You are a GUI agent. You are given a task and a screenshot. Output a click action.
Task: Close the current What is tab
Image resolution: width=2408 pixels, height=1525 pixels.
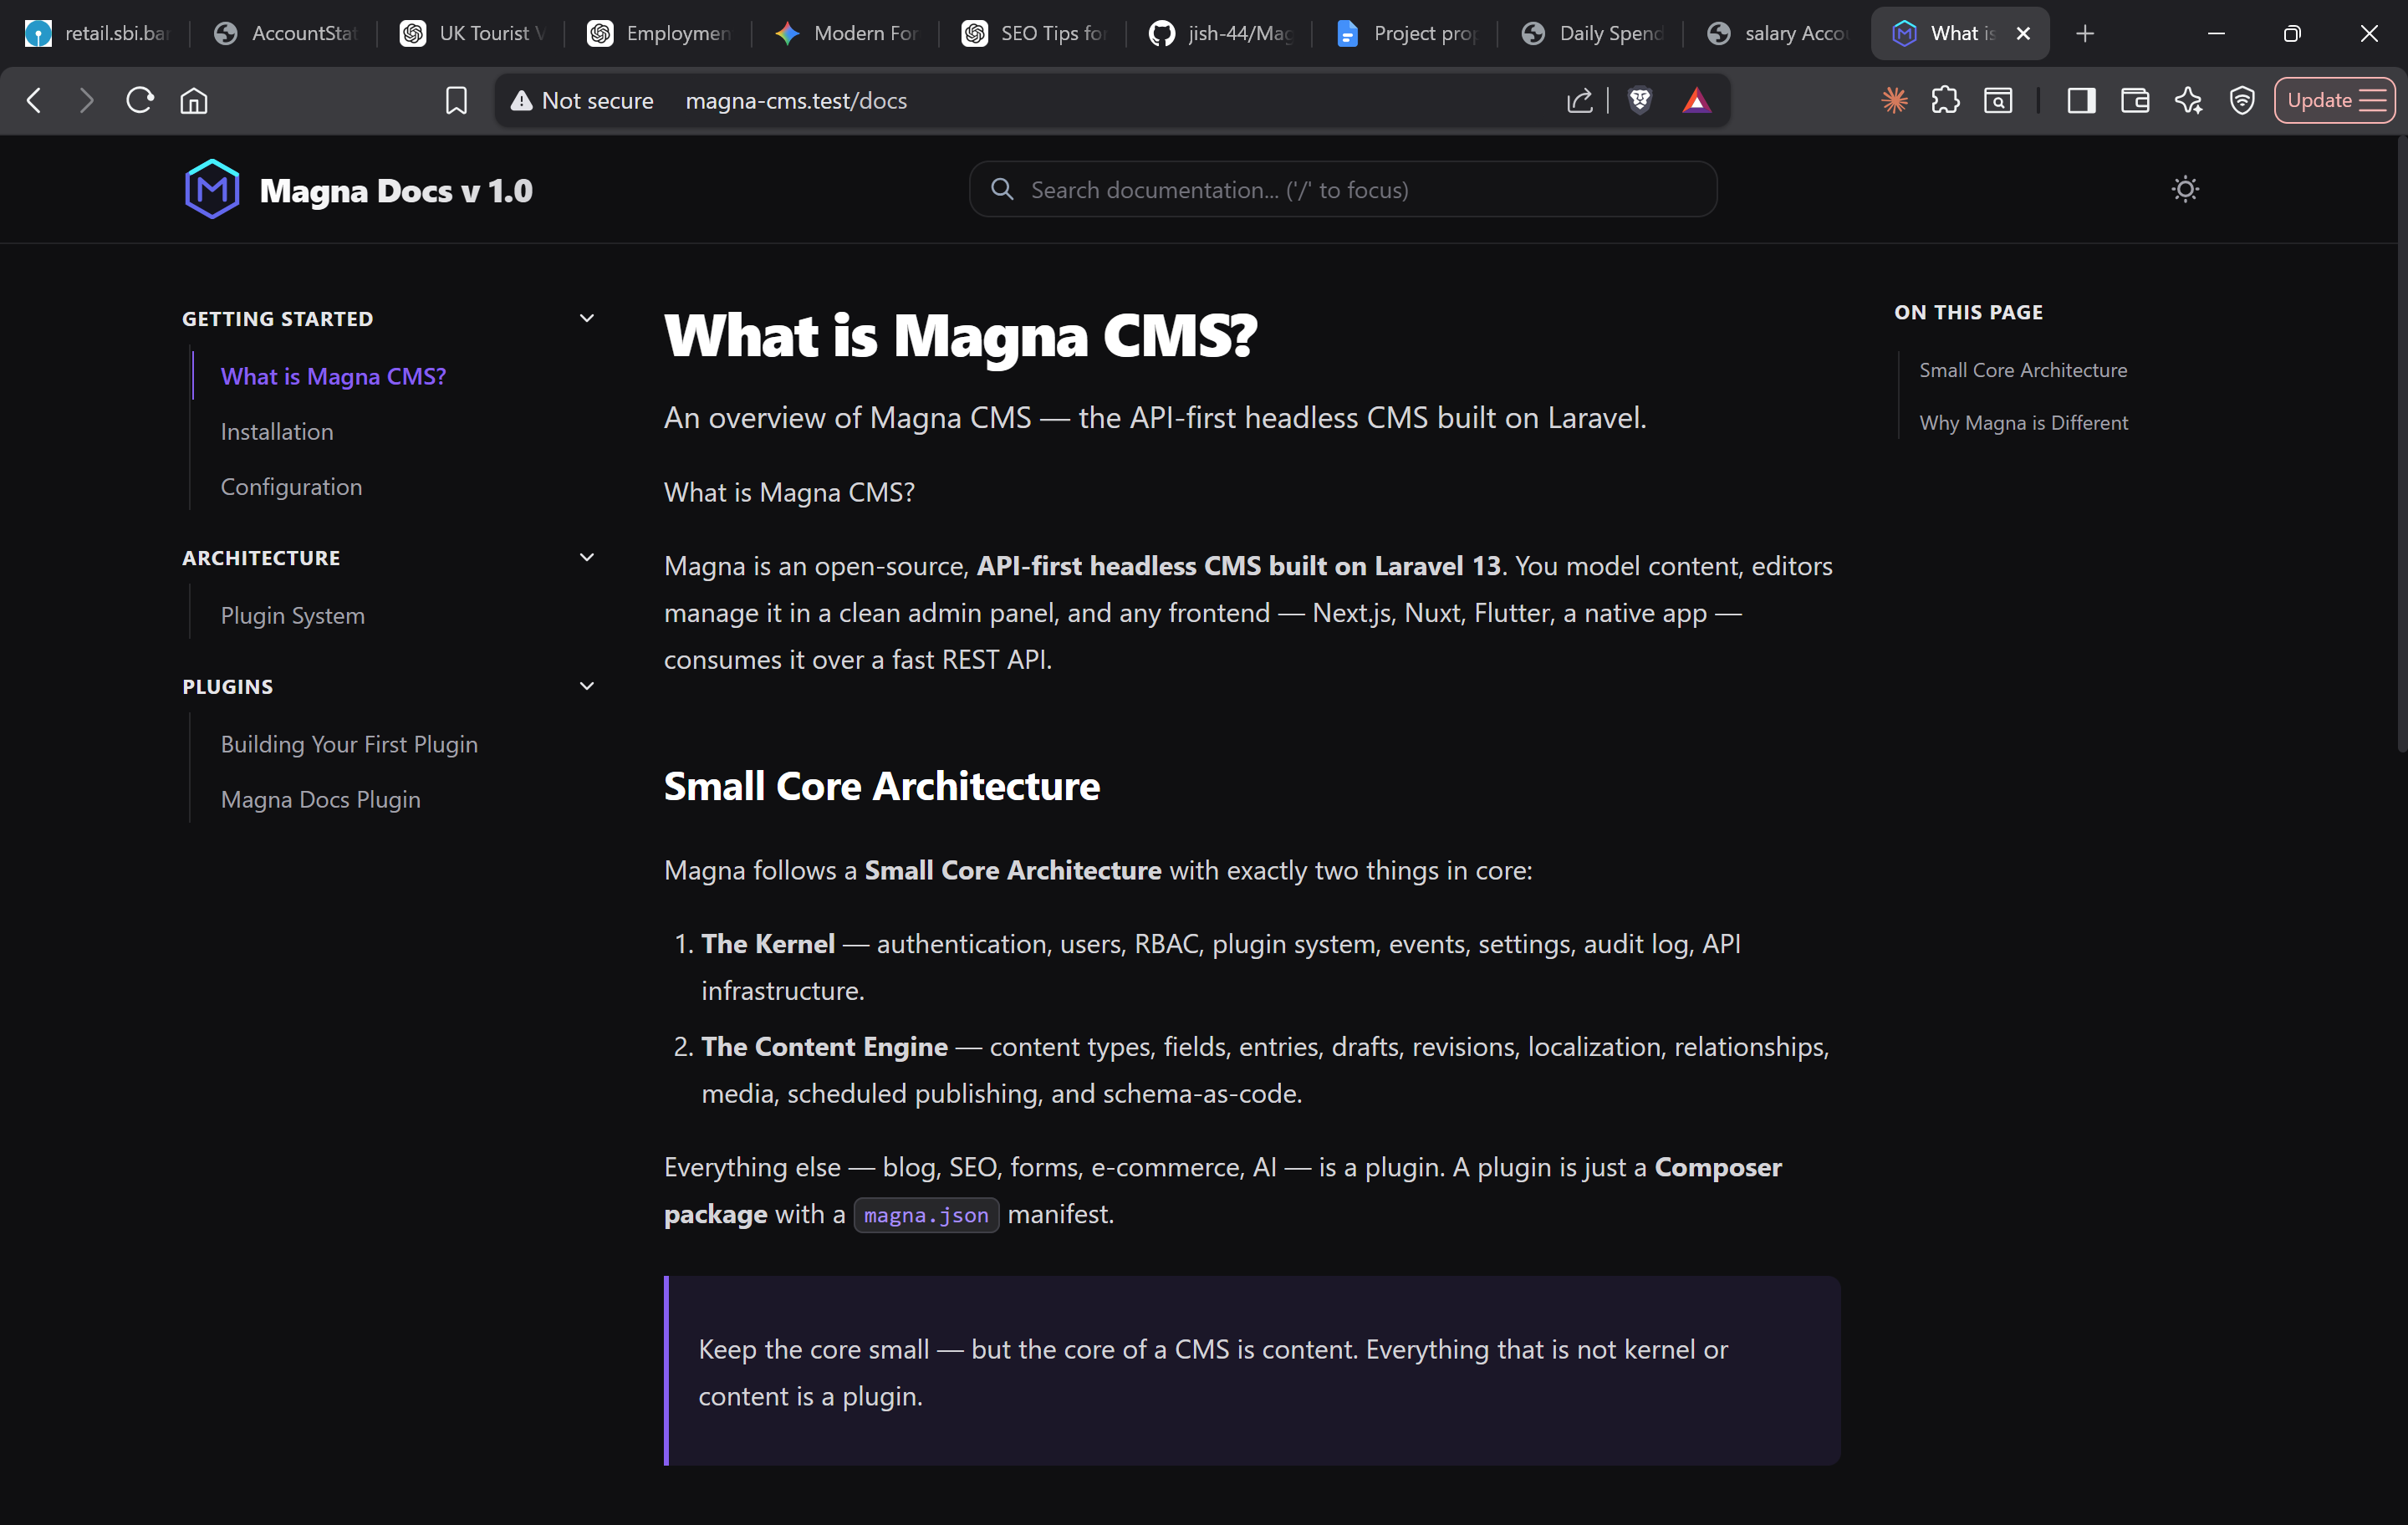click(2023, 33)
